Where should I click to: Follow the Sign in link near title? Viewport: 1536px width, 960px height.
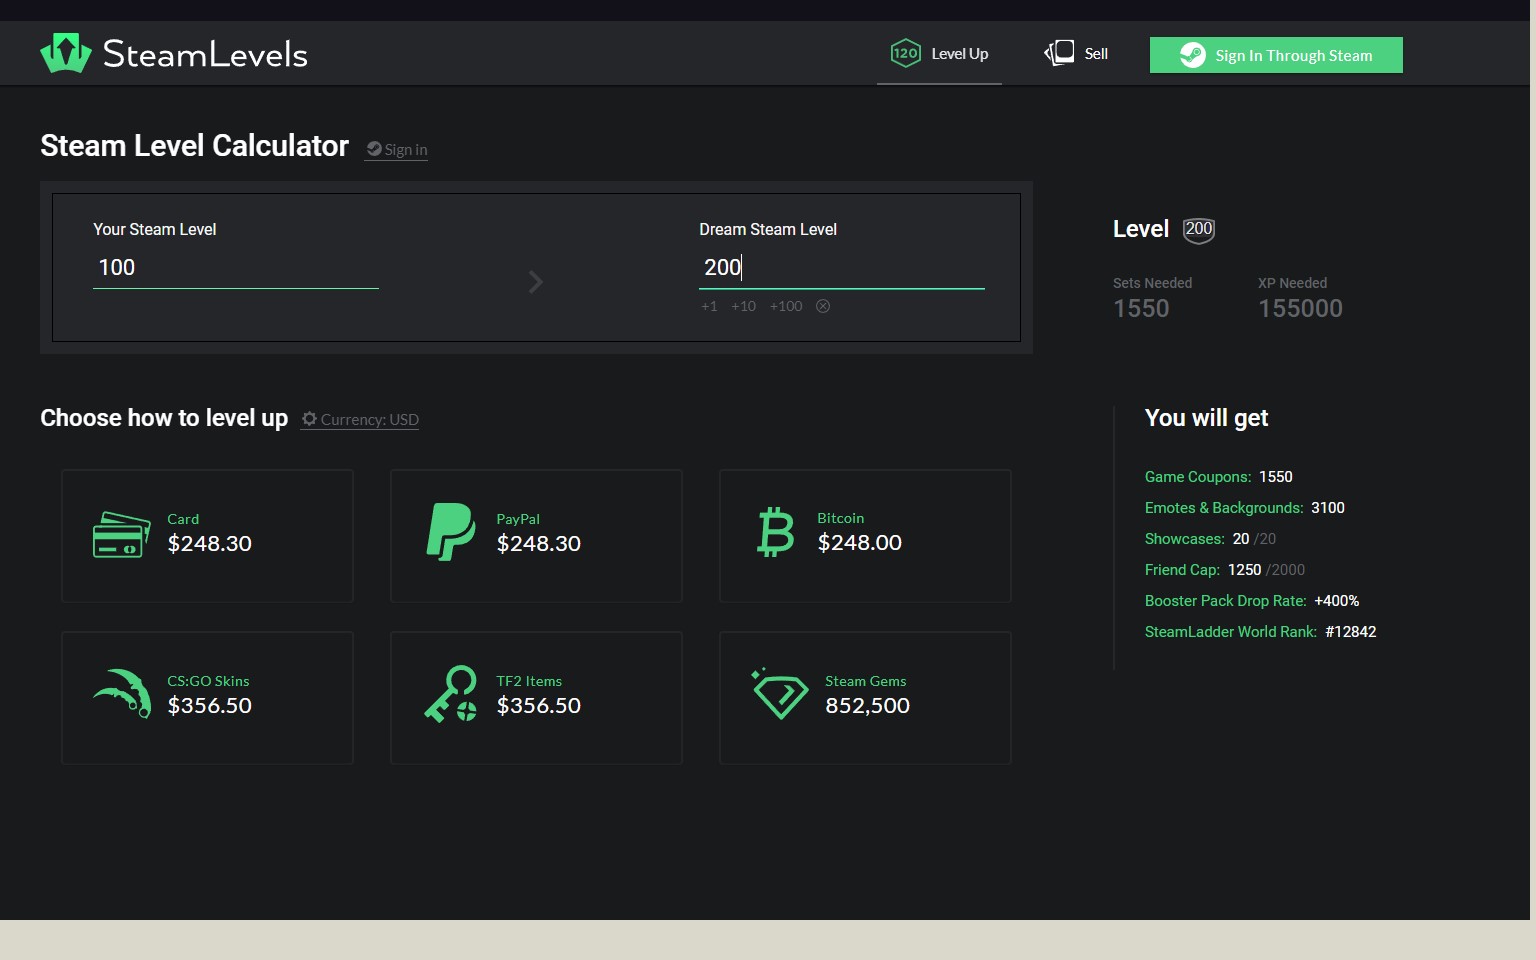397,150
